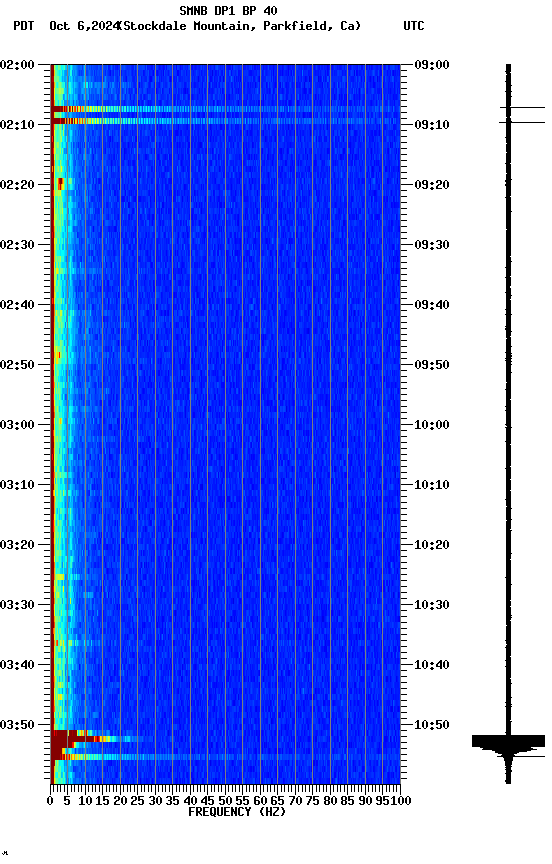Click the '03:30' PDT time label
This screenshot has width=552, height=864.
pyautogui.click(x=17, y=605)
